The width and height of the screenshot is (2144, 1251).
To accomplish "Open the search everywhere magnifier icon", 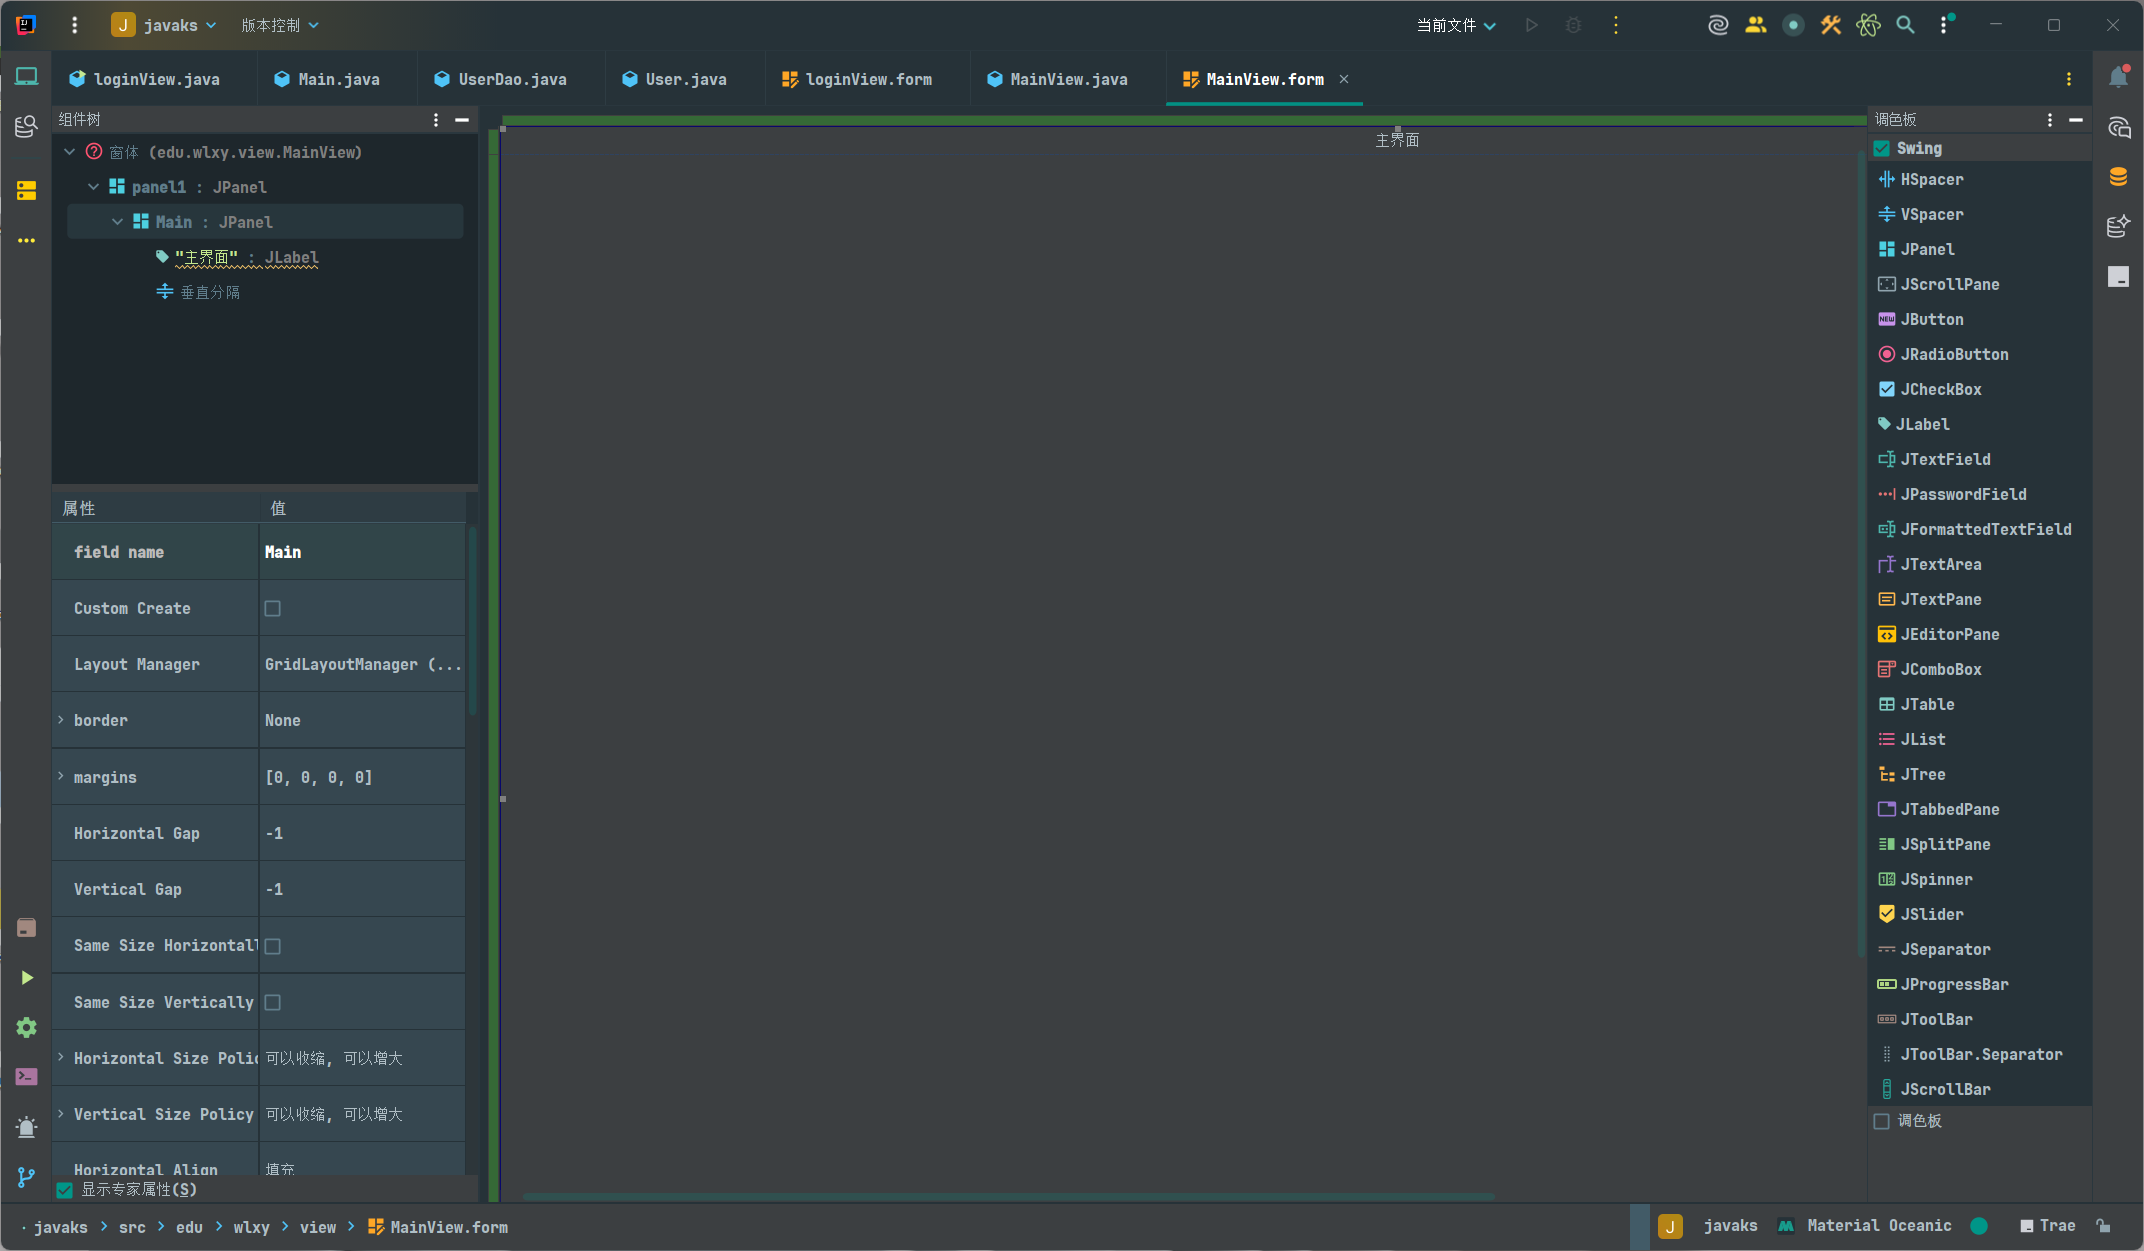I will [1905, 25].
